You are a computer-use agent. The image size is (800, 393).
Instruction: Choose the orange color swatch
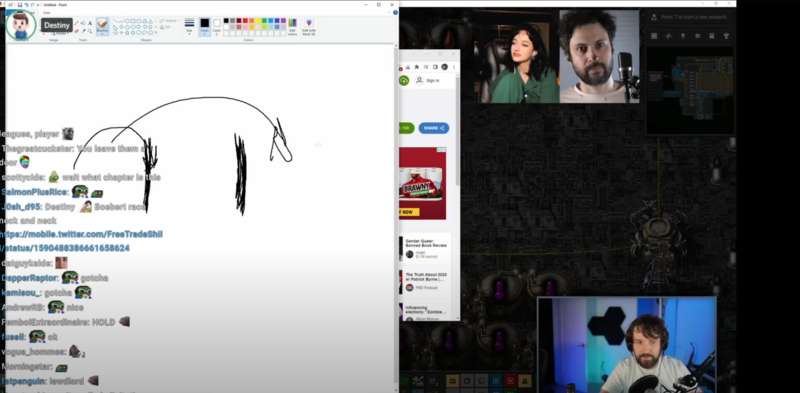pos(252,20)
